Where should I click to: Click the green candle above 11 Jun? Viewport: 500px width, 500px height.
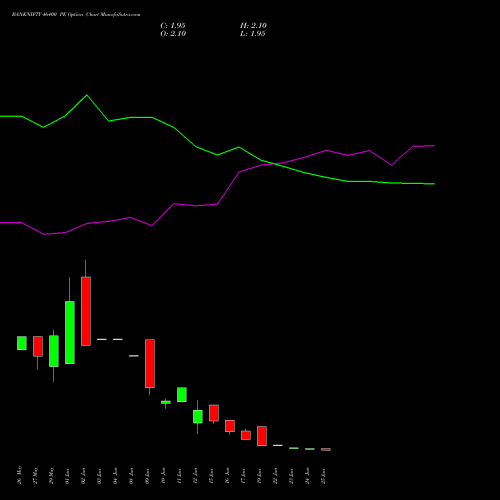click(182, 395)
